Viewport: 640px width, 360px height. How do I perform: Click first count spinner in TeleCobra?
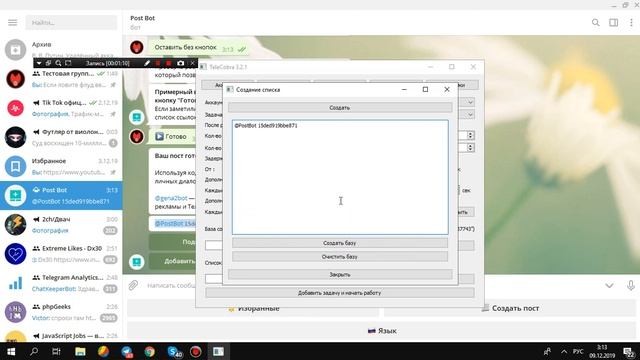pyautogui.click(x=470, y=135)
